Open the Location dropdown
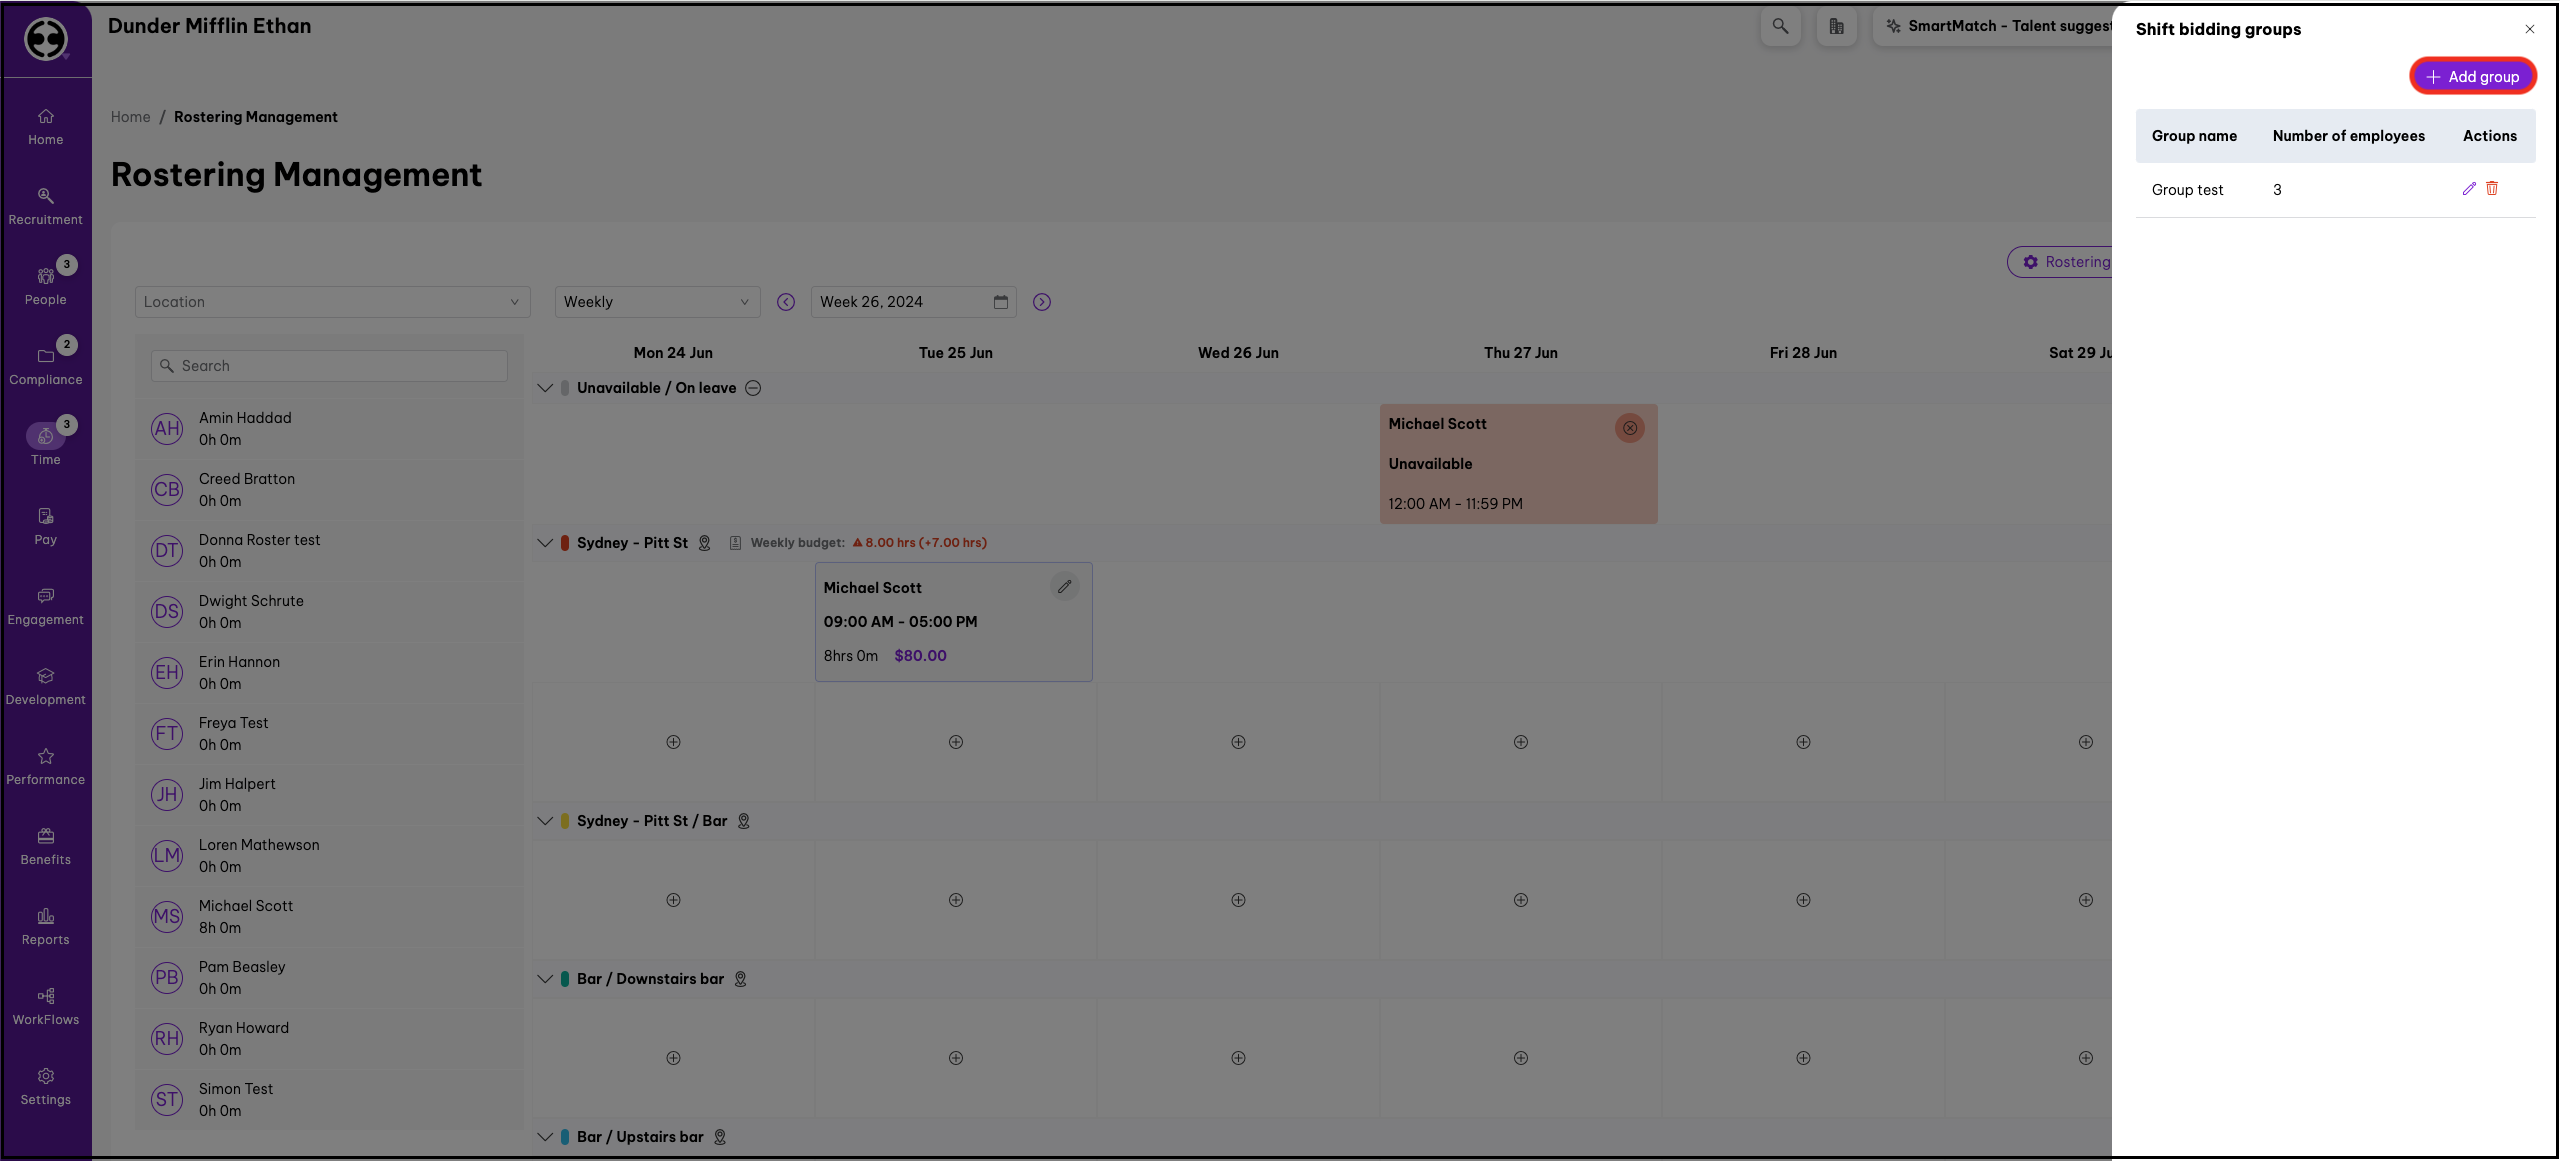Image resolution: width=2560 pixels, height=1161 pixels. click(x=332, y=302)
